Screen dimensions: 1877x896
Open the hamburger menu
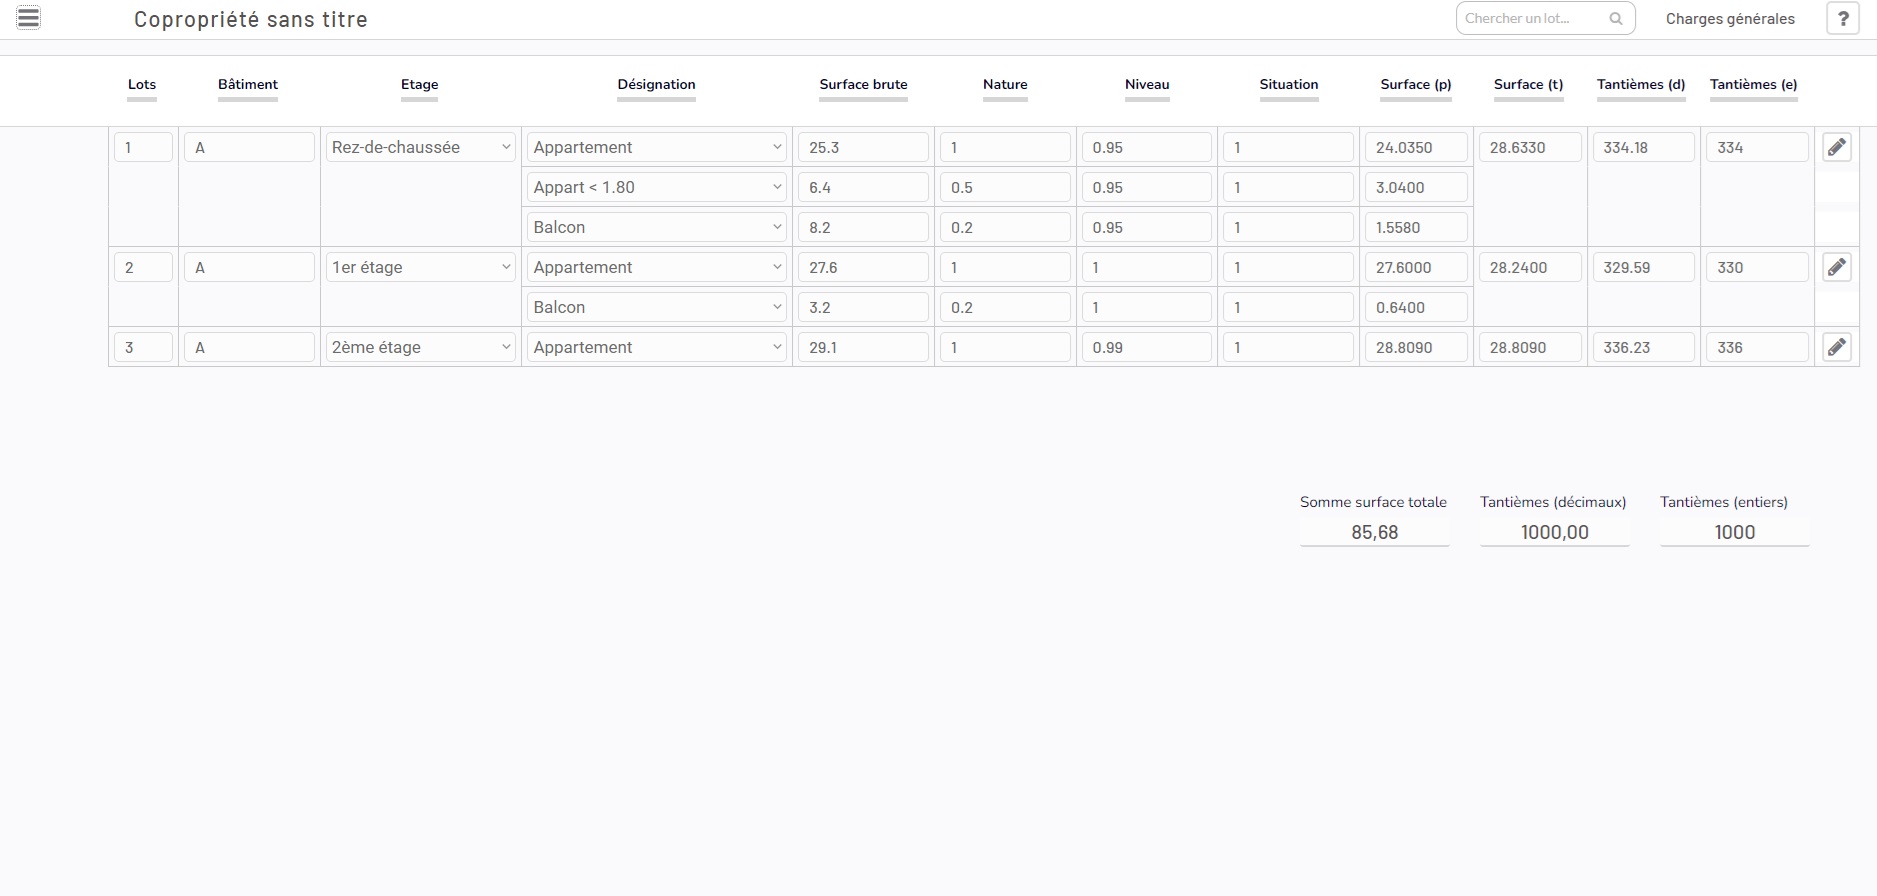click(x=29, y=18)
